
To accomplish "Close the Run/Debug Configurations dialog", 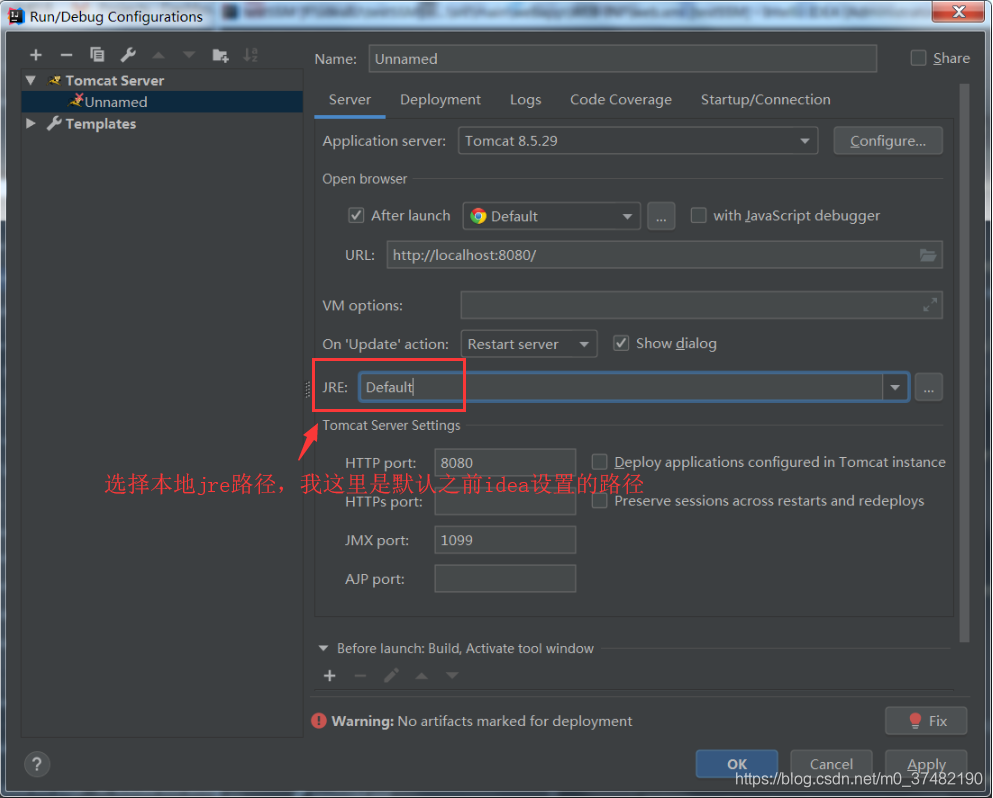I will (959, 11).
